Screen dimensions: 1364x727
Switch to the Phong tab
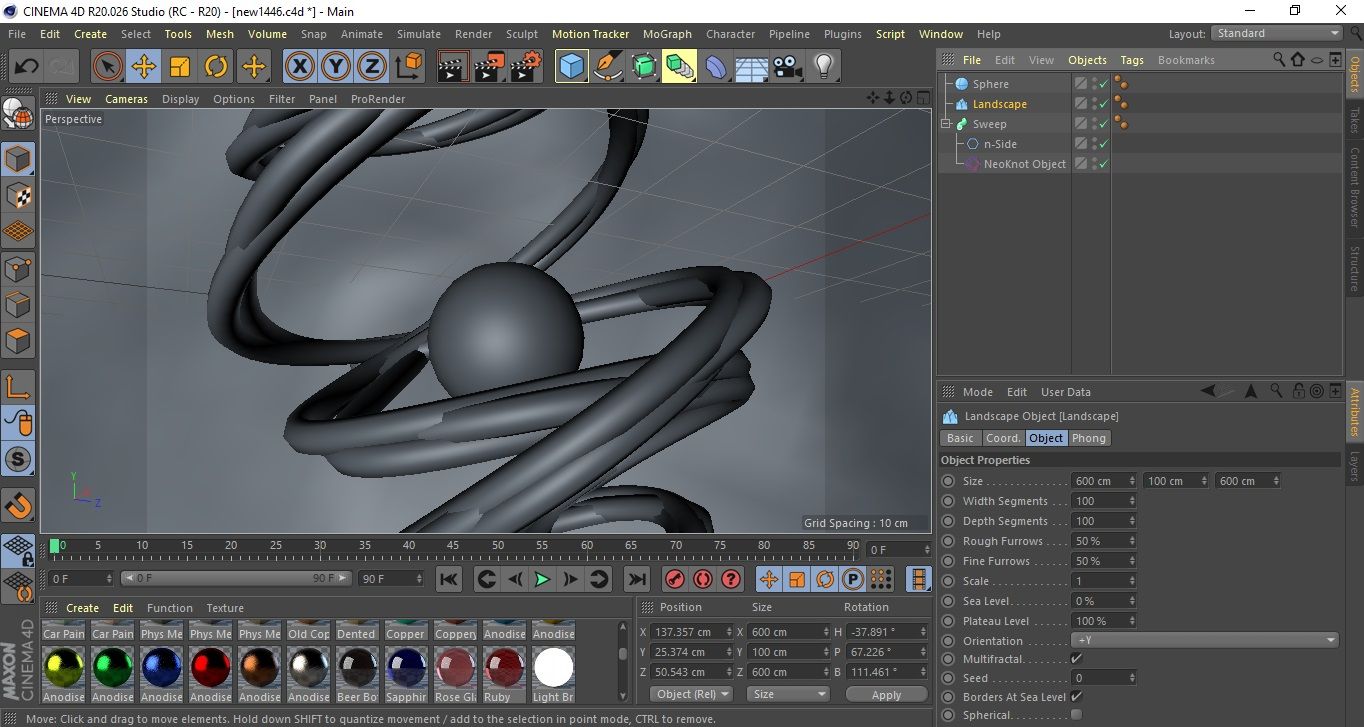point(1089,438)
